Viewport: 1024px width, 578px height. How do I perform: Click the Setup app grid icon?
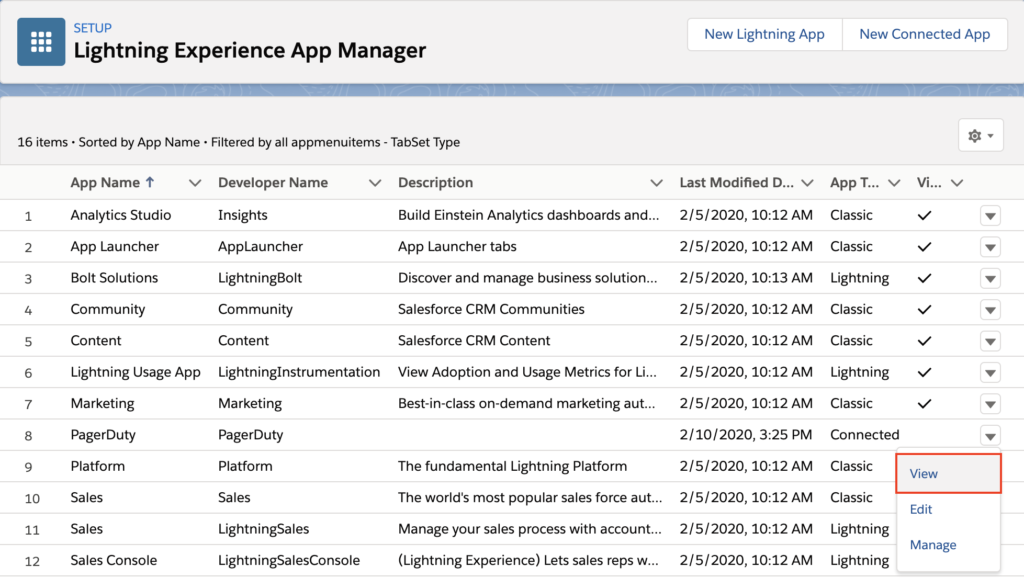pyautogui.click(x=41, y=42)
